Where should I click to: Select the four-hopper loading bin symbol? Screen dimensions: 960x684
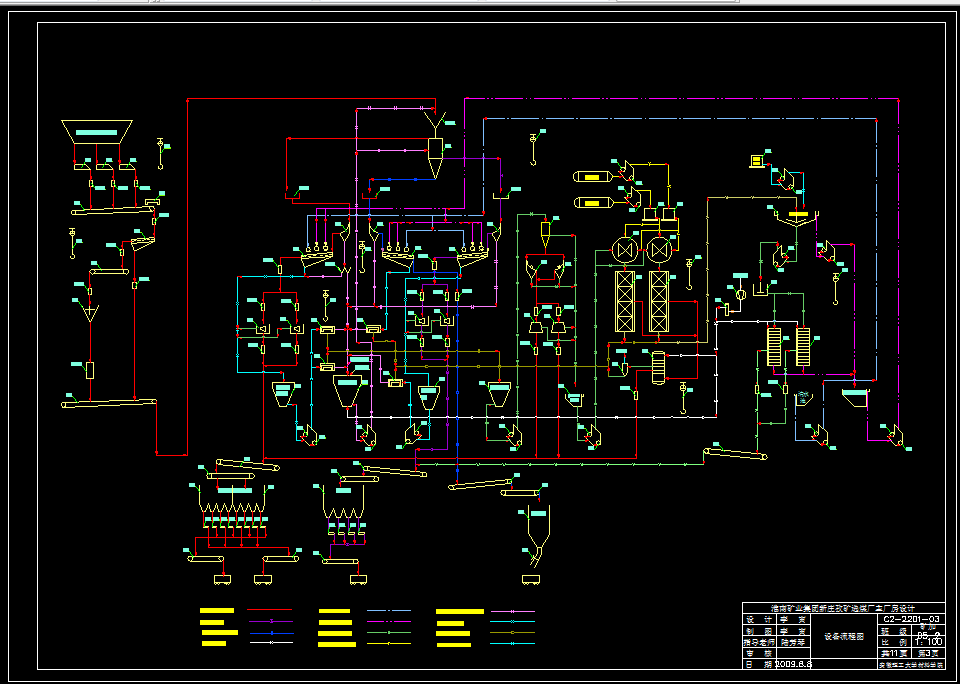point(343,503)
